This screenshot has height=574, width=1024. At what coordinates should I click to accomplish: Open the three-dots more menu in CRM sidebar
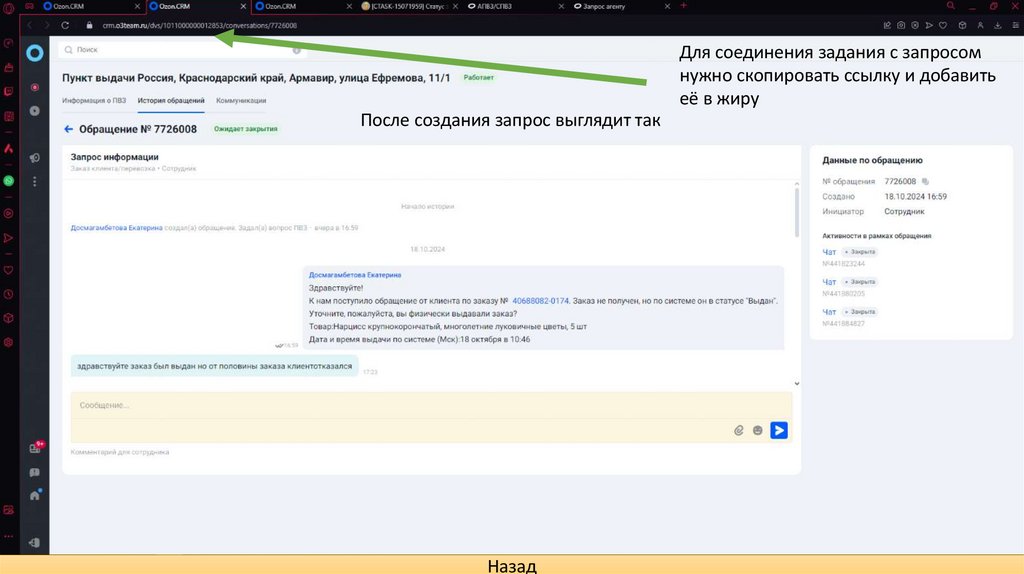click(35, 182)
